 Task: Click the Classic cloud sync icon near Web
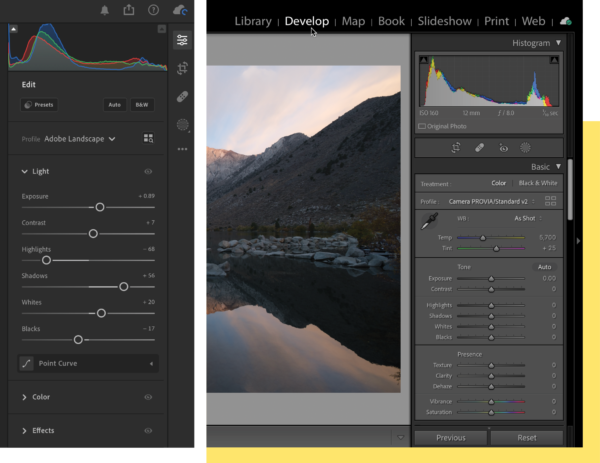click(566, 21)
